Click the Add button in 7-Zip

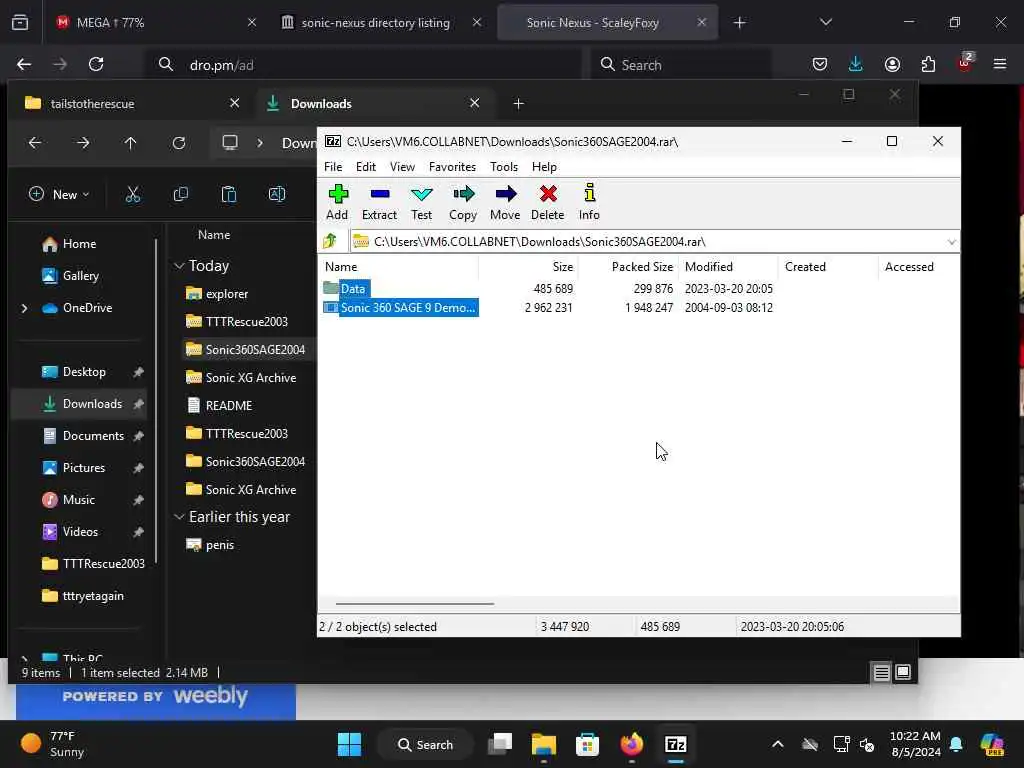click(337, 202)
